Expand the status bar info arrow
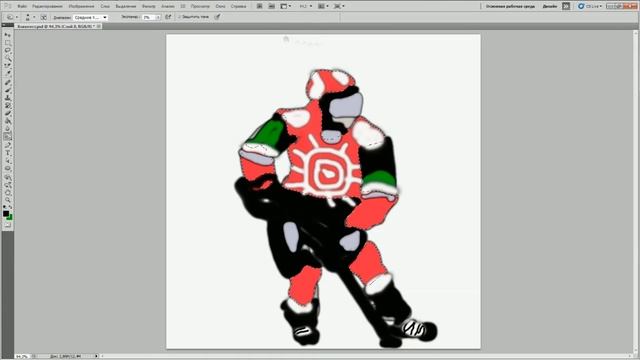640x360 pixels. click(96, 356)
